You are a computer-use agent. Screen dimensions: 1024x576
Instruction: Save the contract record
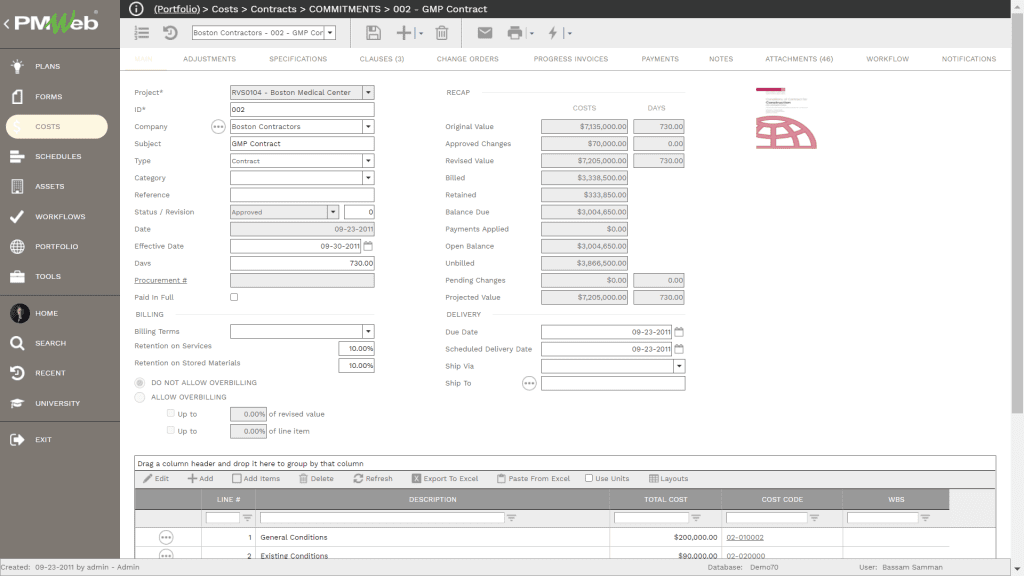click(373, 33)
